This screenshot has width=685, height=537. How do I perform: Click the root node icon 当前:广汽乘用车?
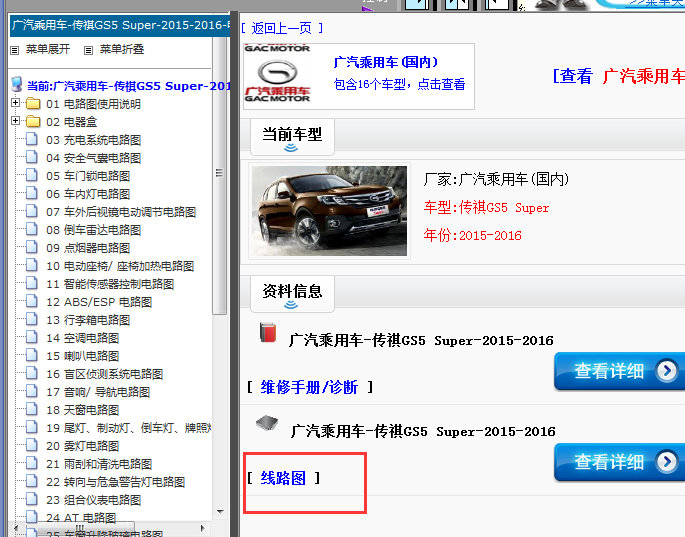pyautogui.click(x=17, y=84)
